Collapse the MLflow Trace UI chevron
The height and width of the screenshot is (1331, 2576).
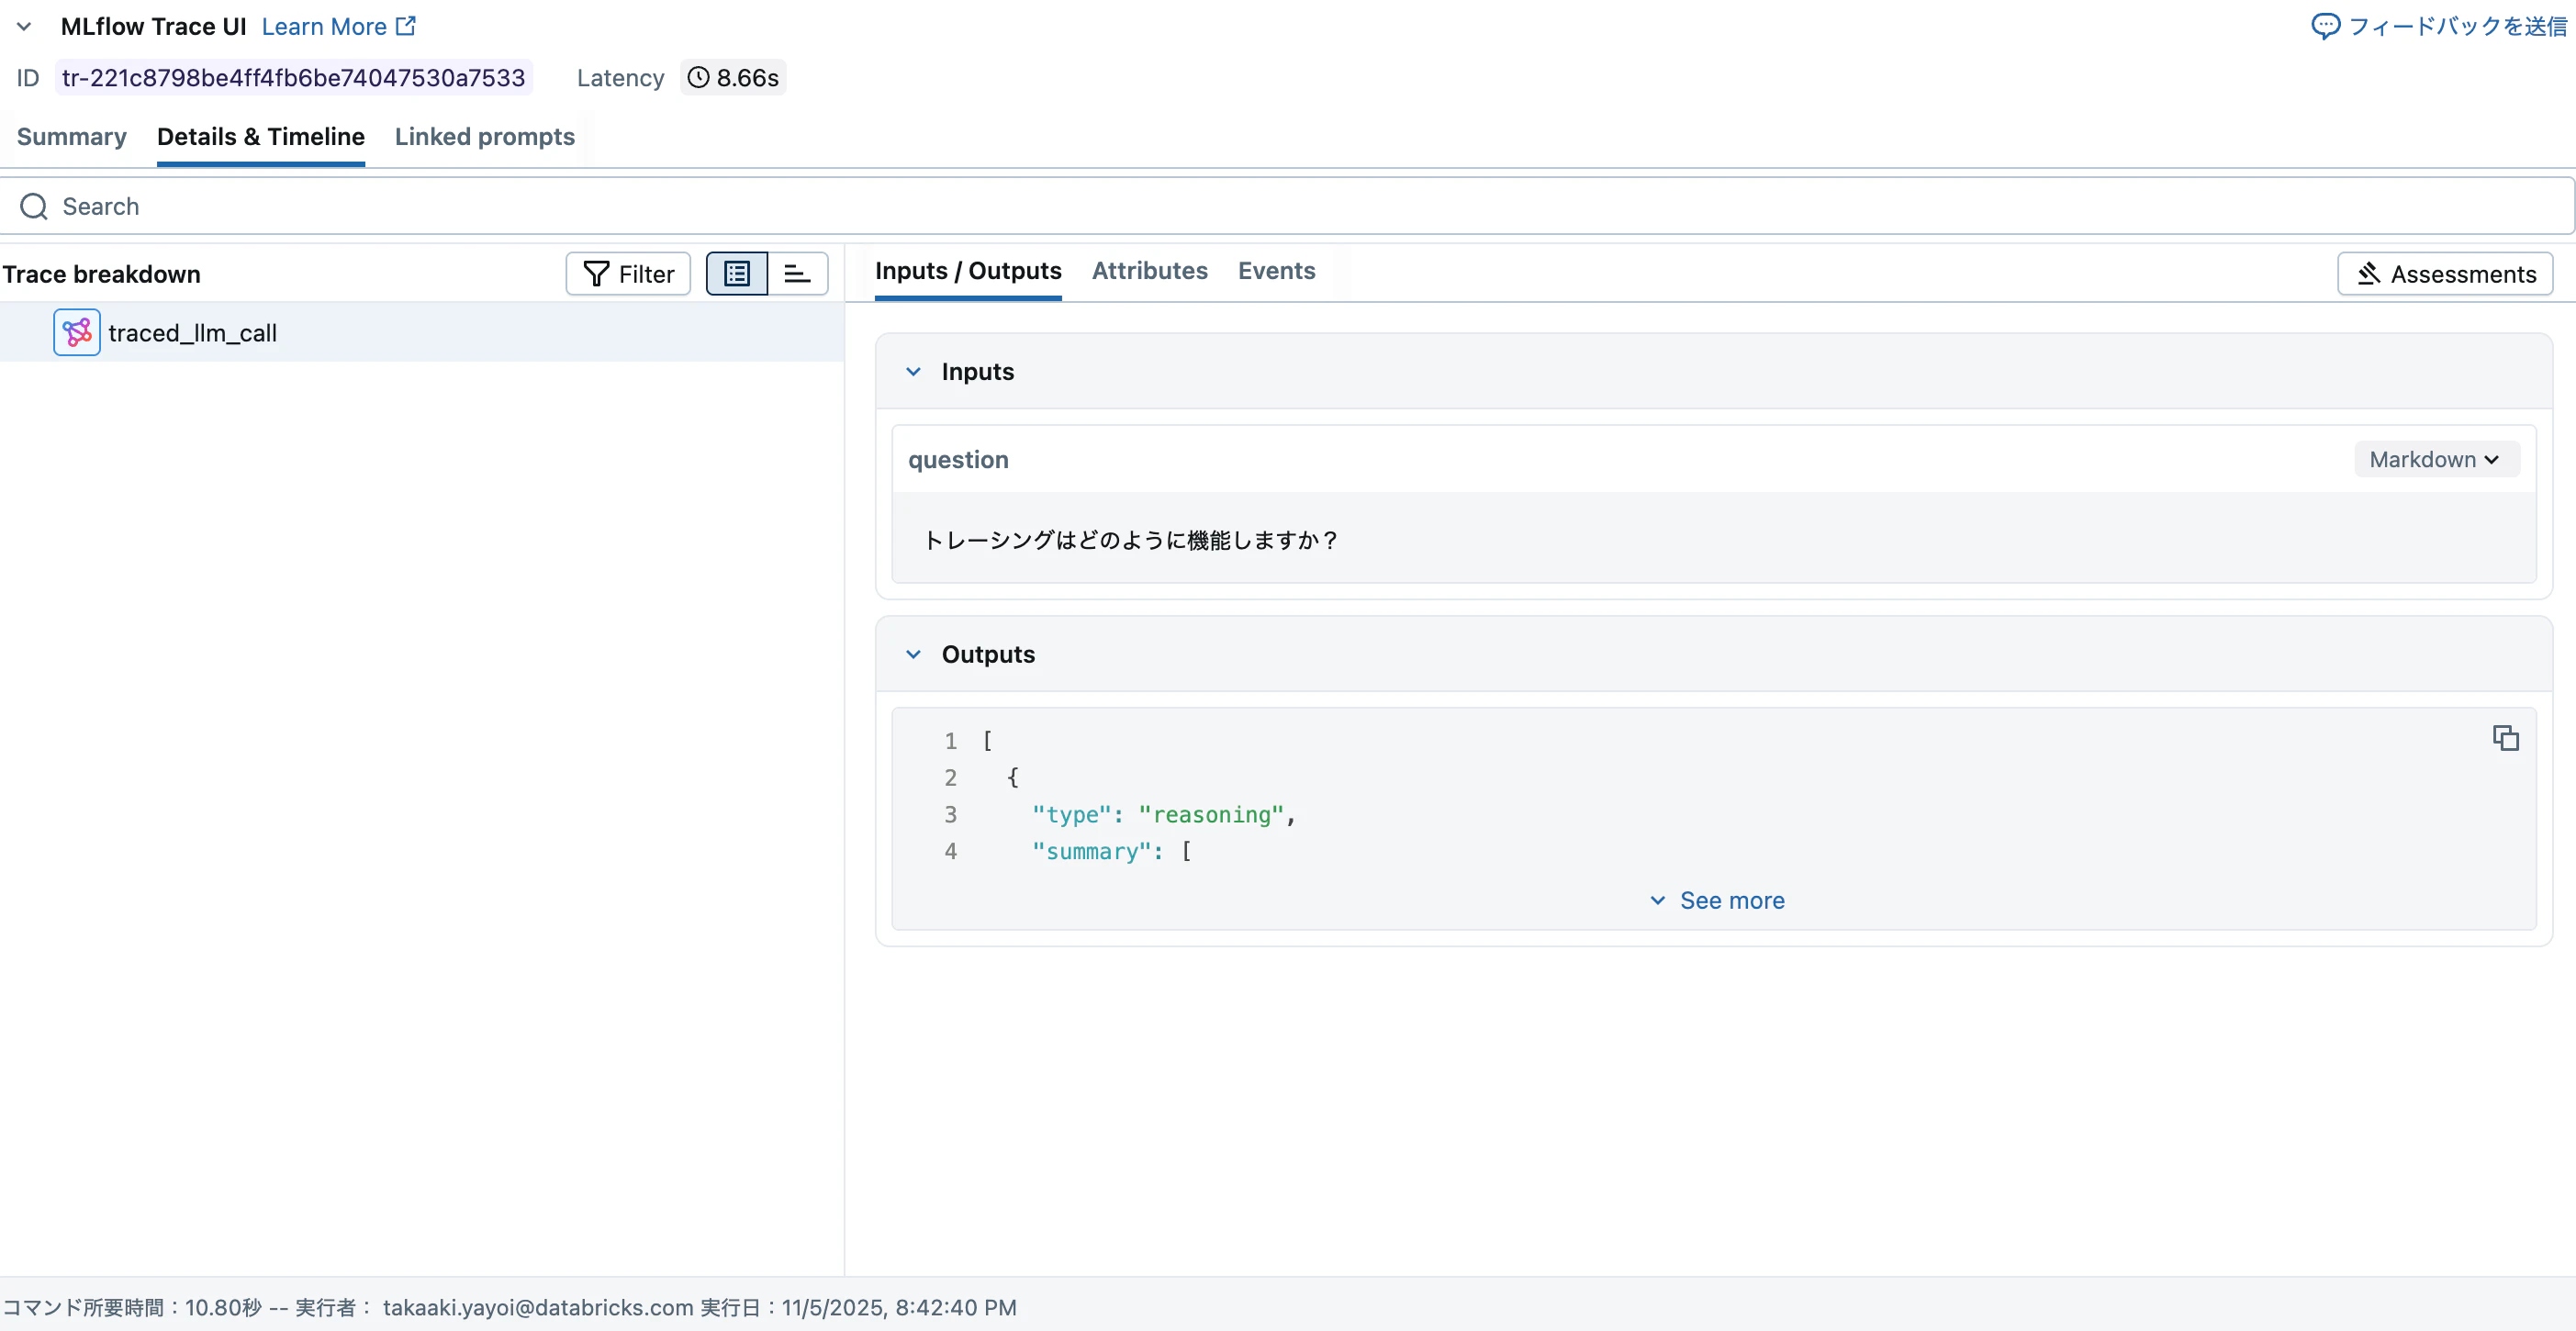pyautogui.click(x=24, y=27)
